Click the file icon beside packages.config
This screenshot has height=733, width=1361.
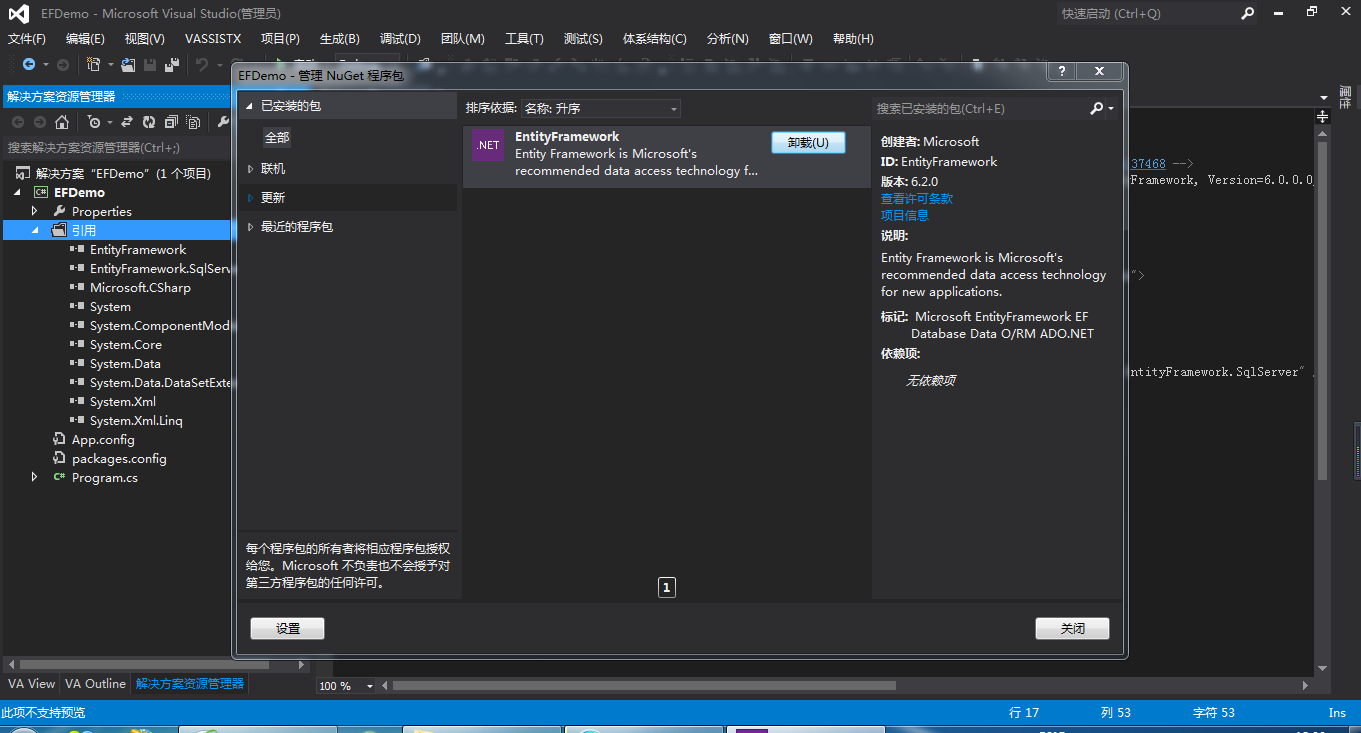point(59,458)
